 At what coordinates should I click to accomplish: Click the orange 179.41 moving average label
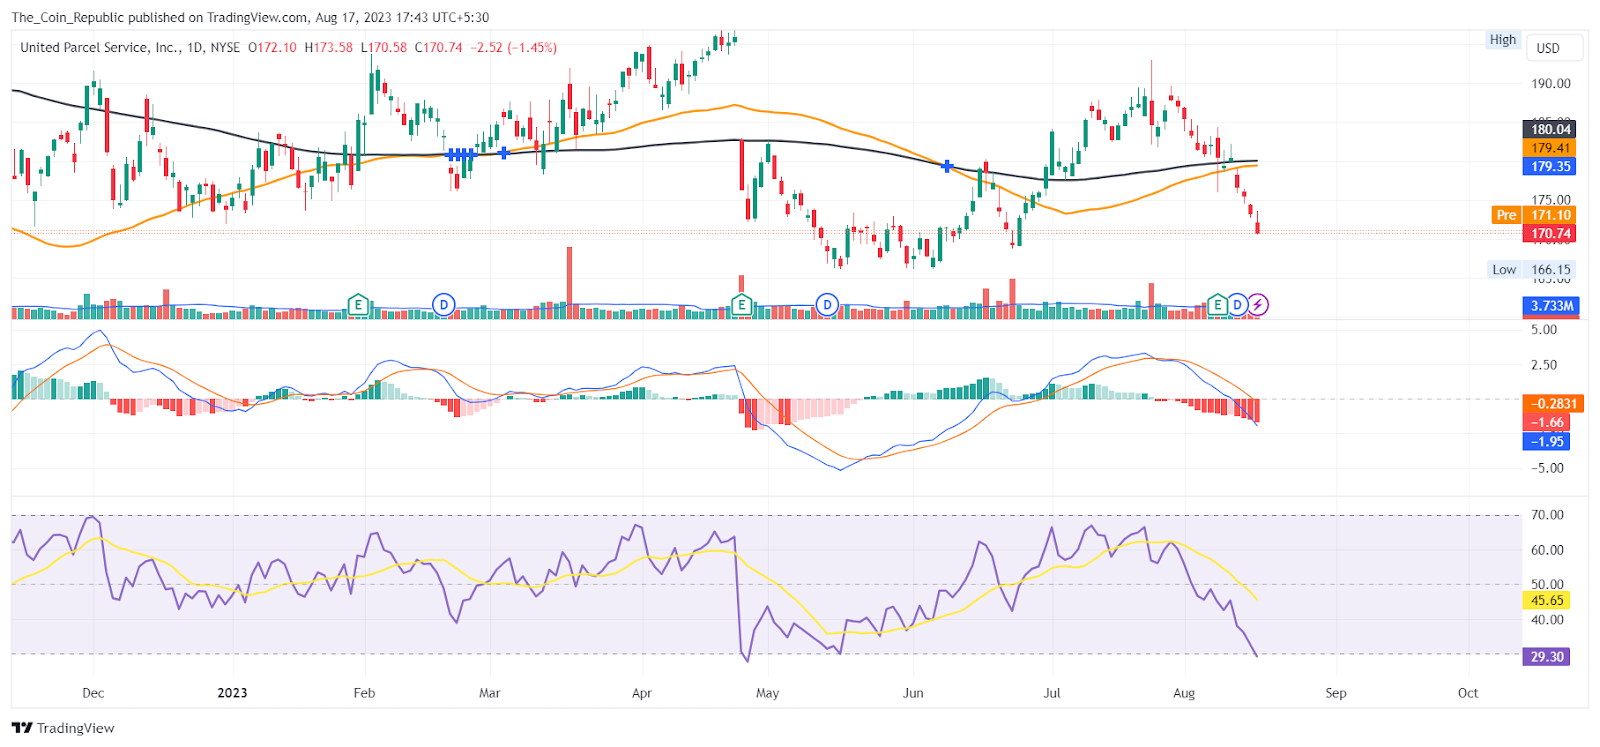[1551, 148]
